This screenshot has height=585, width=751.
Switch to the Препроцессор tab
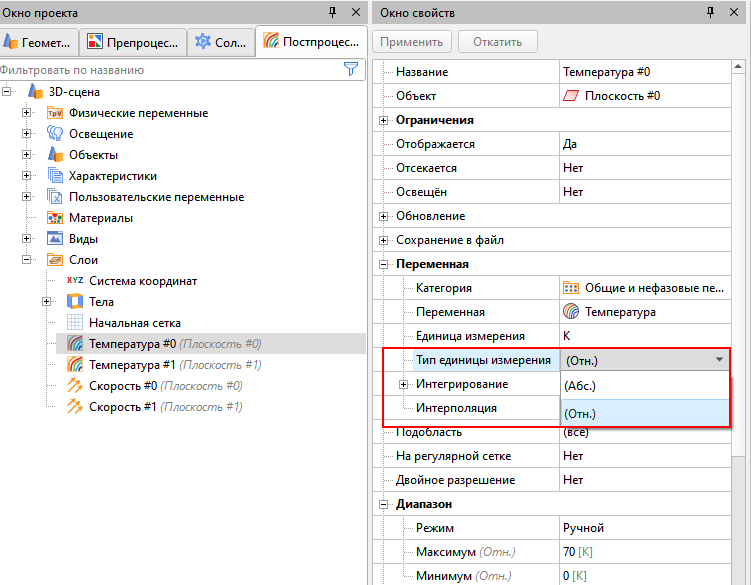[133, 42]
